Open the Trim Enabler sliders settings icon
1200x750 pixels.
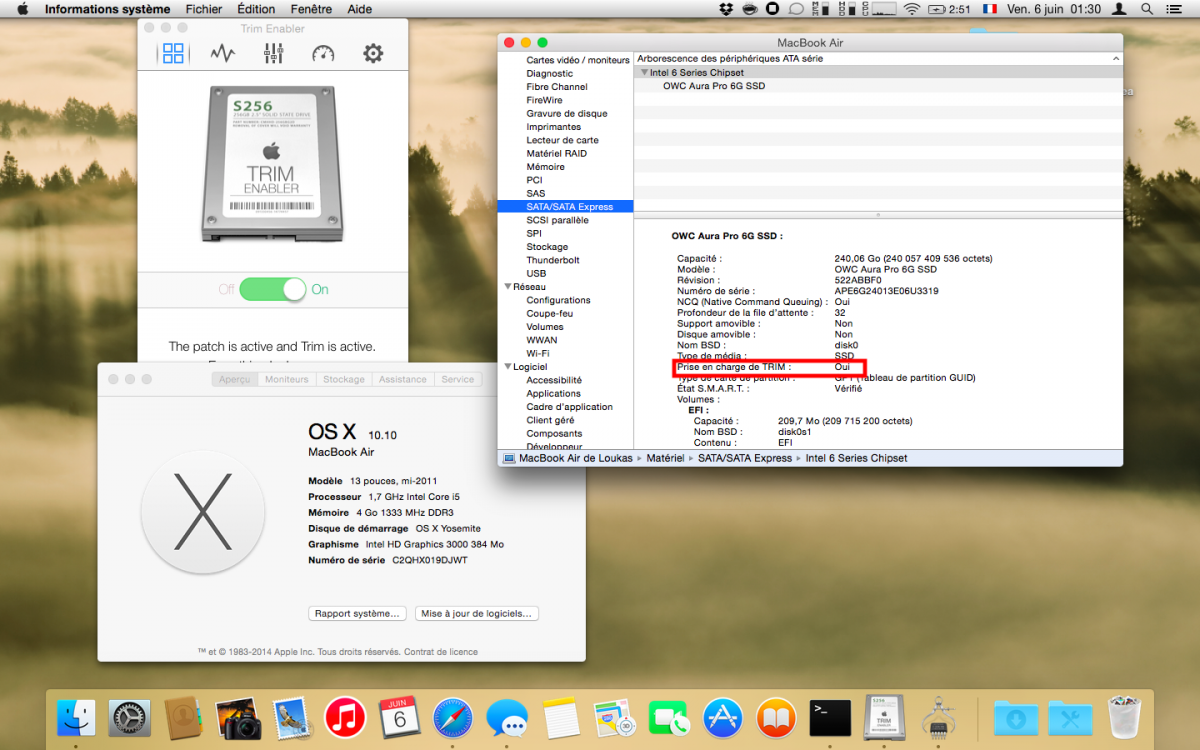coord(273,54)
